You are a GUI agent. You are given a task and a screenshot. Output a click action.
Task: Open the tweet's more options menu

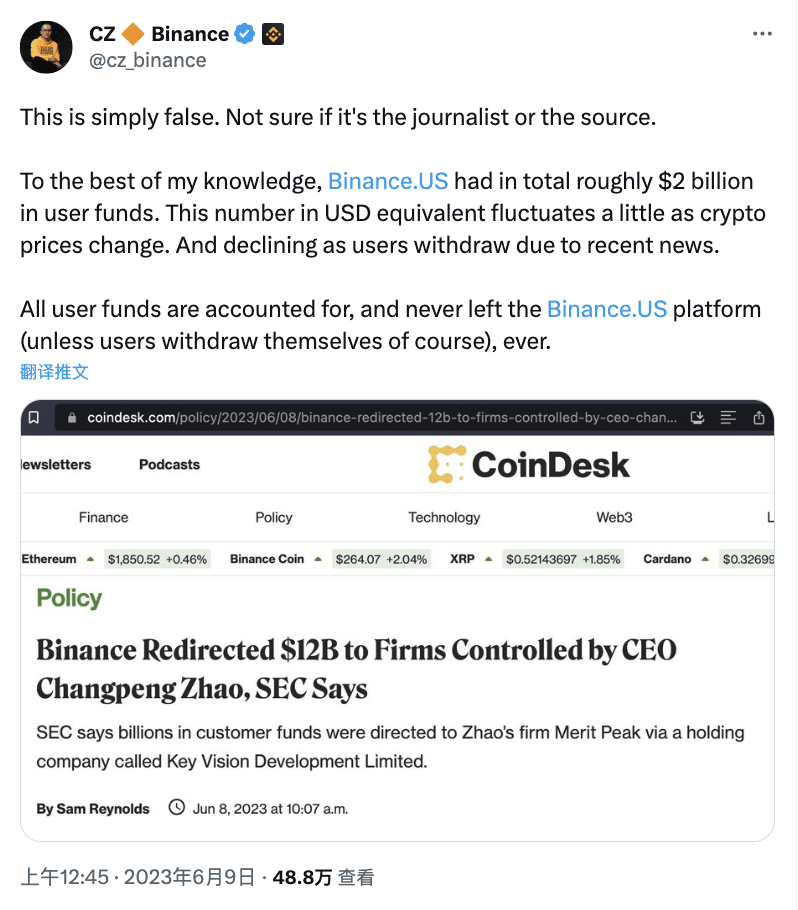click(762, 33)
